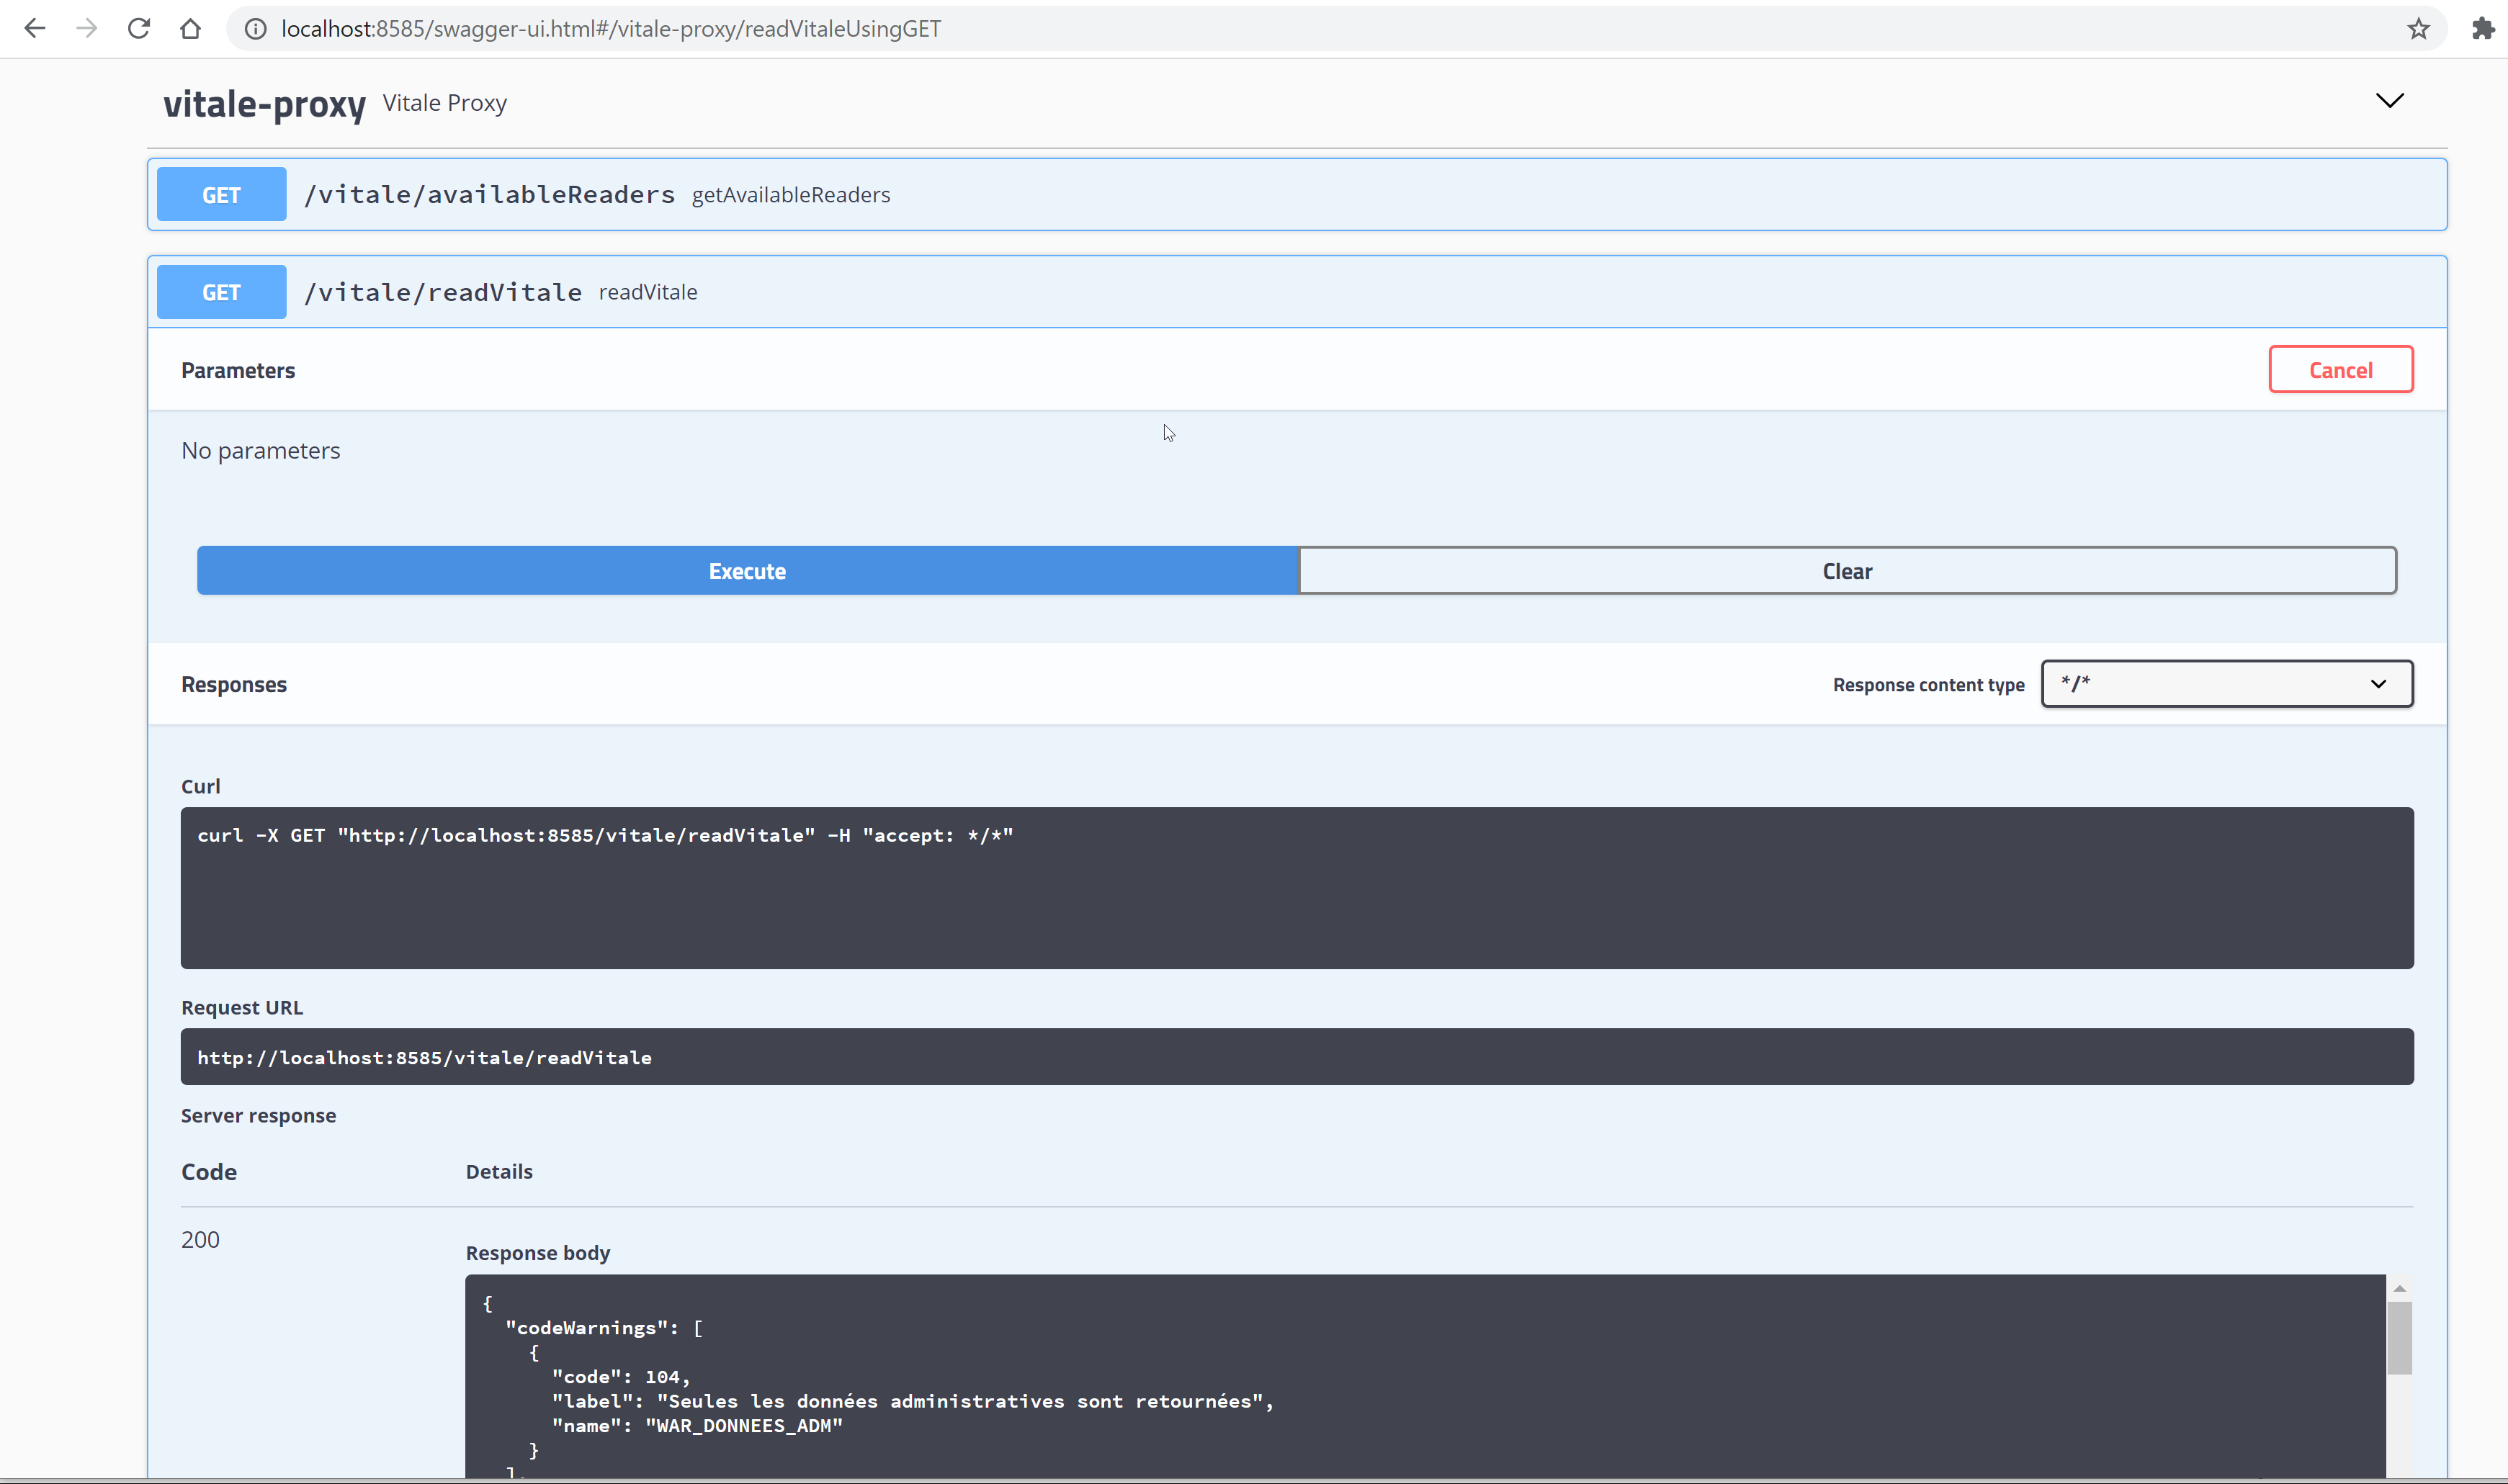Click the readVitale summary text

coord(648,292)
